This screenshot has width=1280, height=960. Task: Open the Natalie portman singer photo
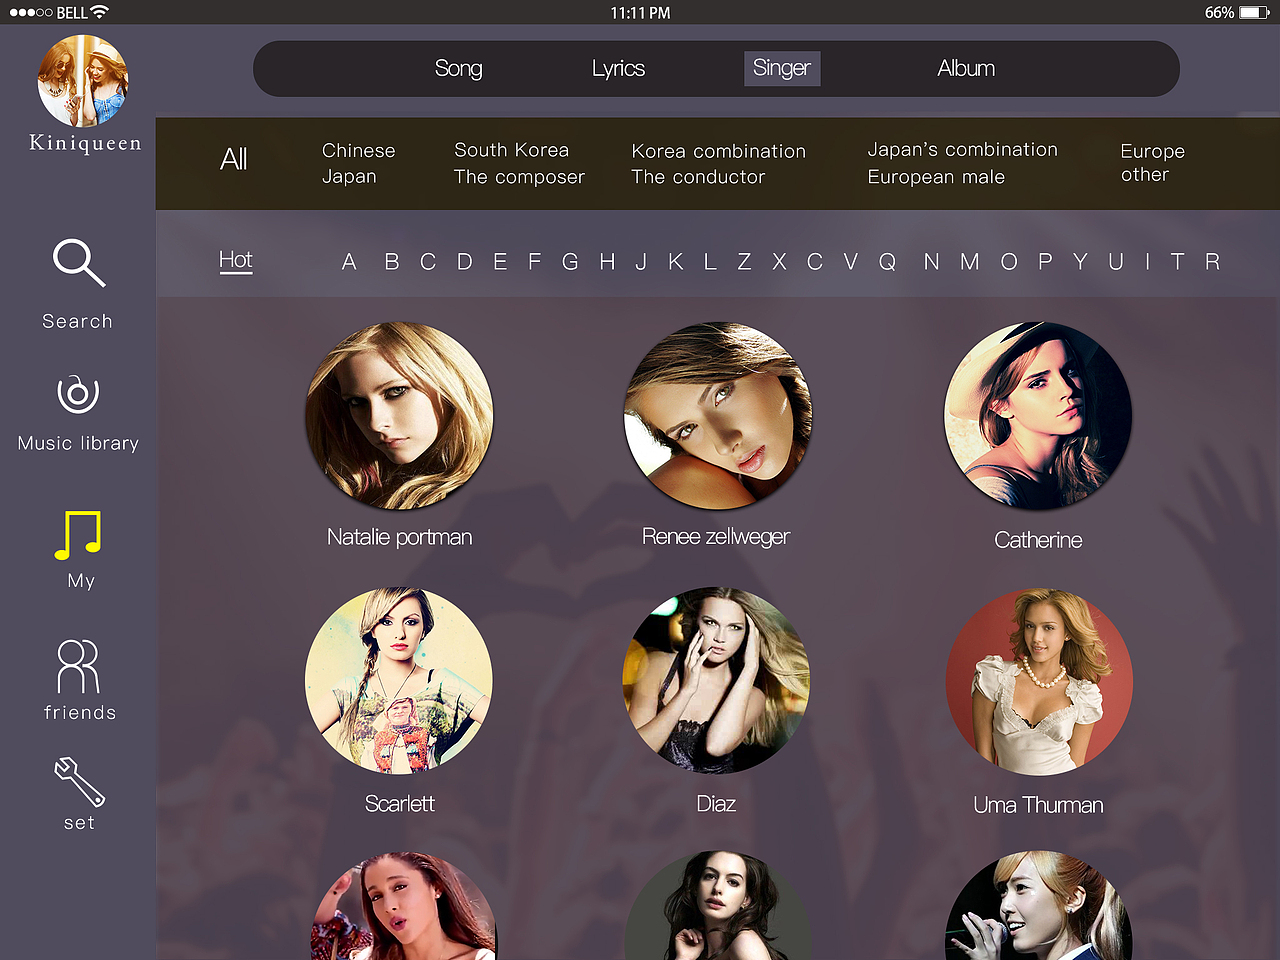pyautogui.click(x=399, y=415)
